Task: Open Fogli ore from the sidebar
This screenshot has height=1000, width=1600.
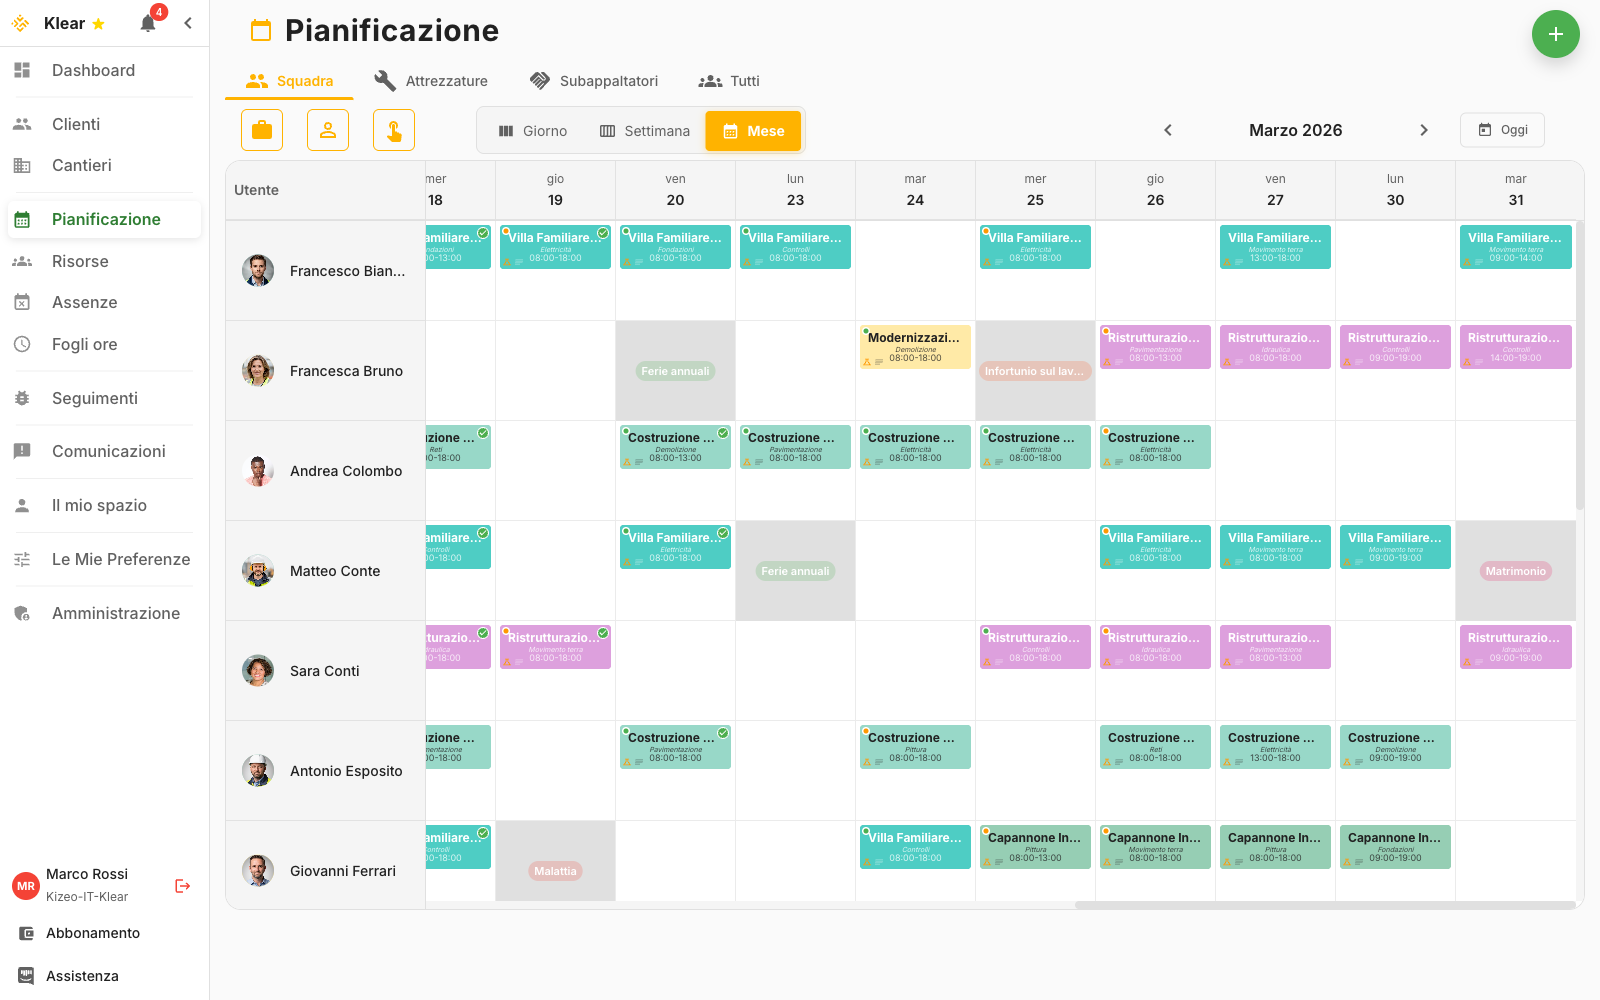Action: [84, 344]
